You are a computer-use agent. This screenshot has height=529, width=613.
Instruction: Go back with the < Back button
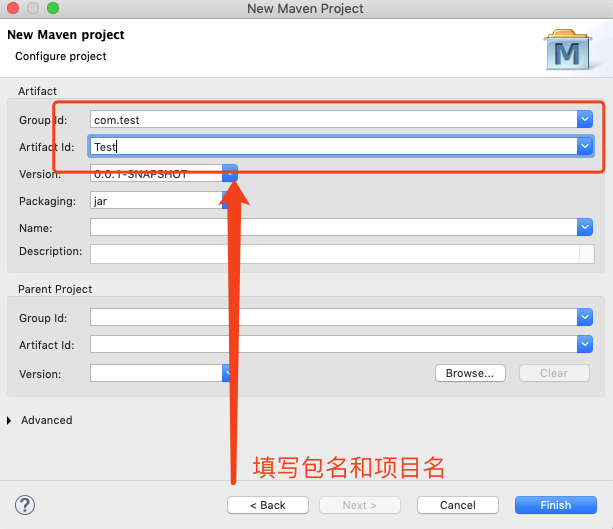[268, 505]
